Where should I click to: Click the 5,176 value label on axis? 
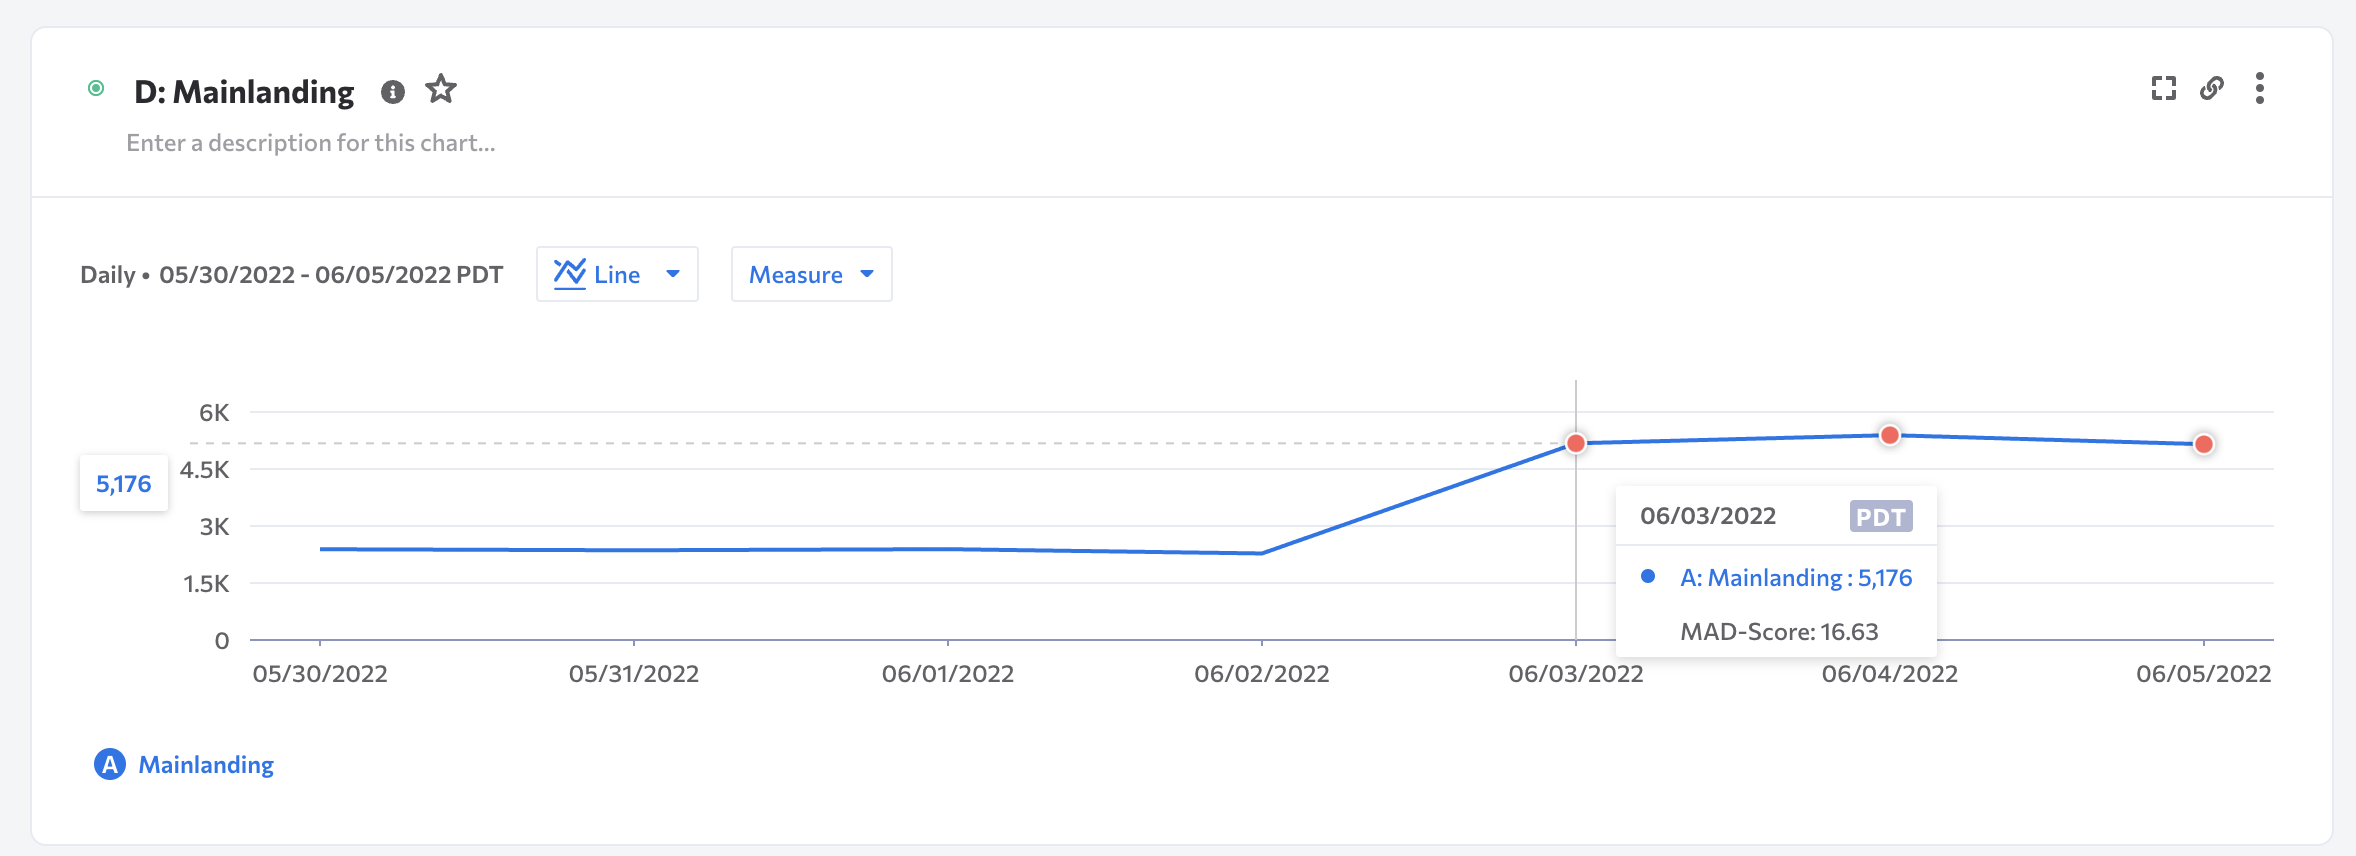[124, 484]
